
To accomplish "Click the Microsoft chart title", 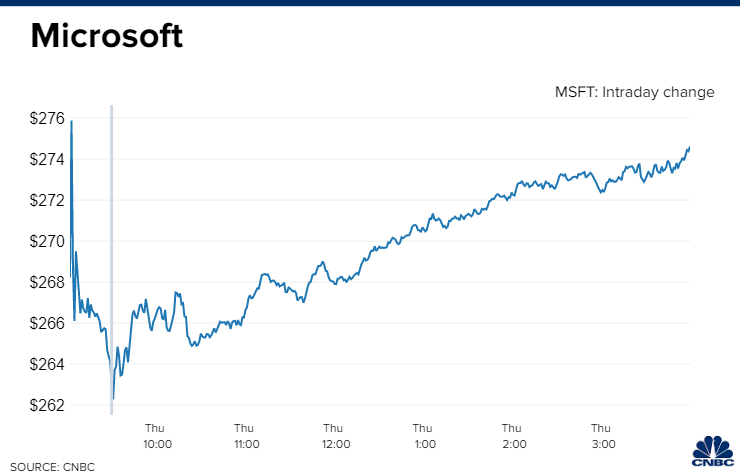I will click(106, 37).
